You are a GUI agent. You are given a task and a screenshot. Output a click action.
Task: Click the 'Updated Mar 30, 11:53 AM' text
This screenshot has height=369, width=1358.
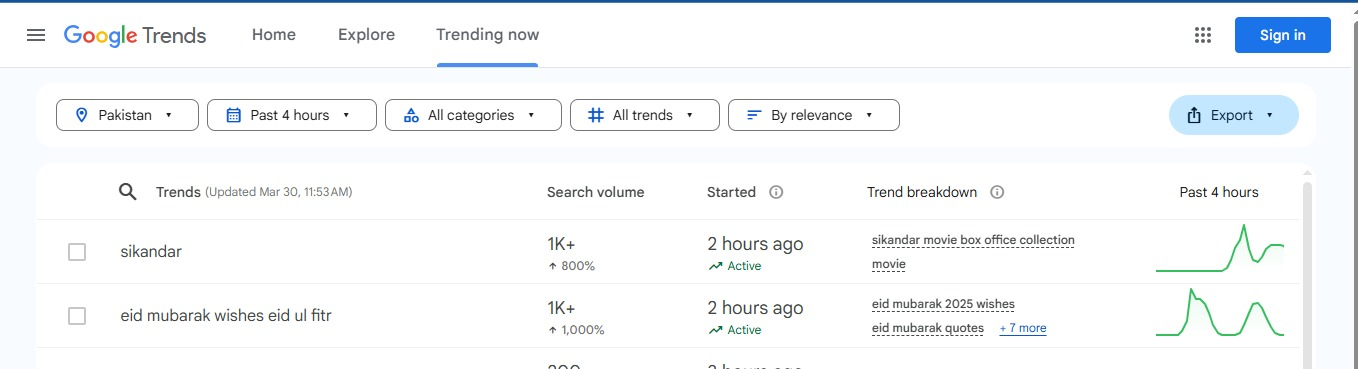(279, 192)
